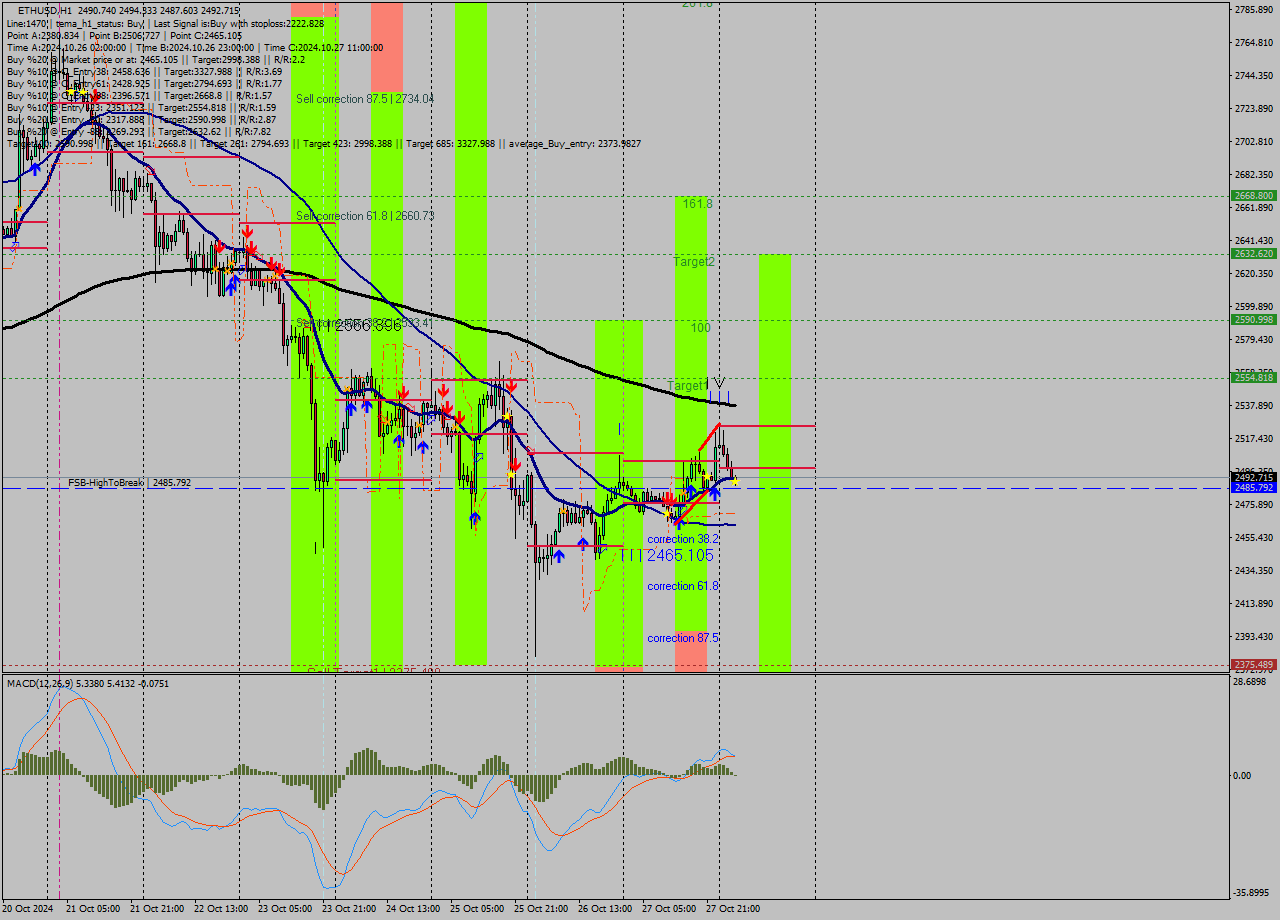Click the 2744.350 price axis value
The image size is (1280, 920).
coord(1254,76)
